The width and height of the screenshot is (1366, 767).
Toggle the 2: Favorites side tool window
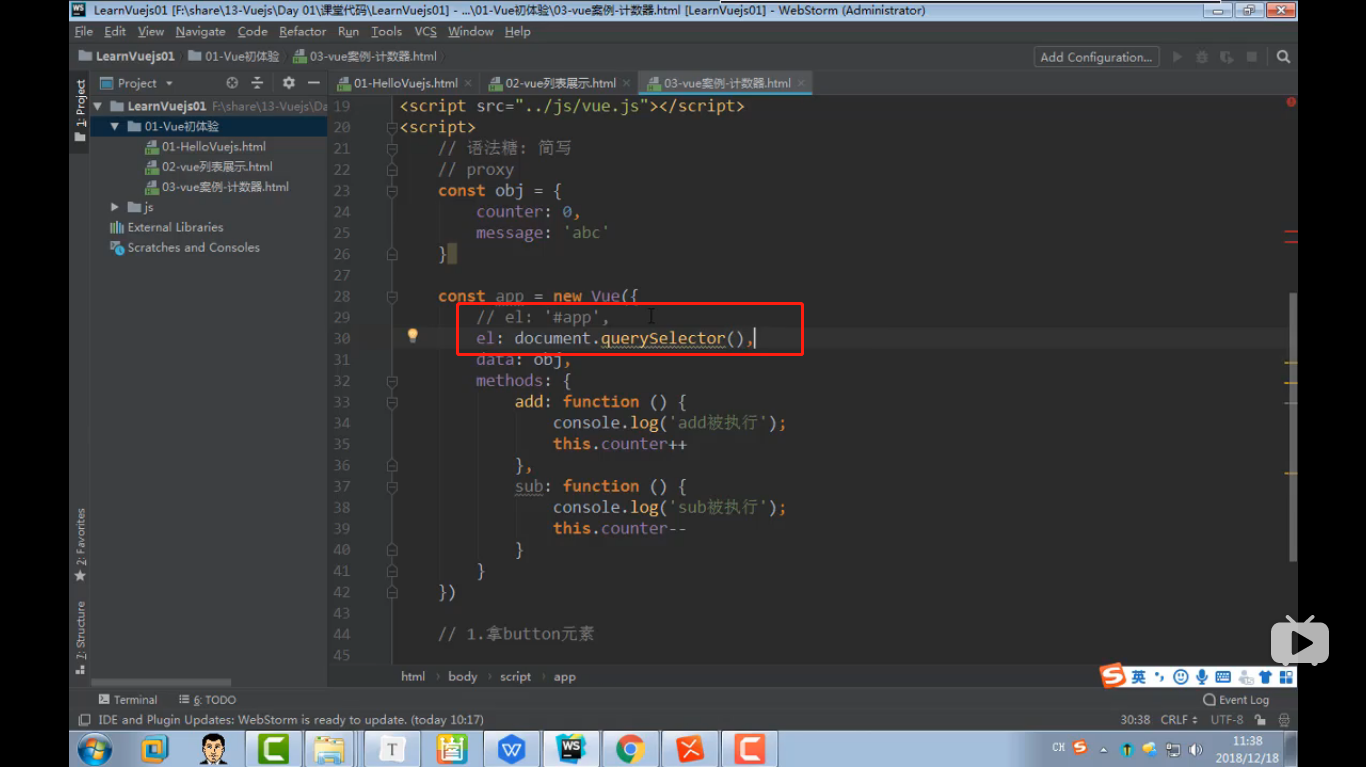[80, 545]
